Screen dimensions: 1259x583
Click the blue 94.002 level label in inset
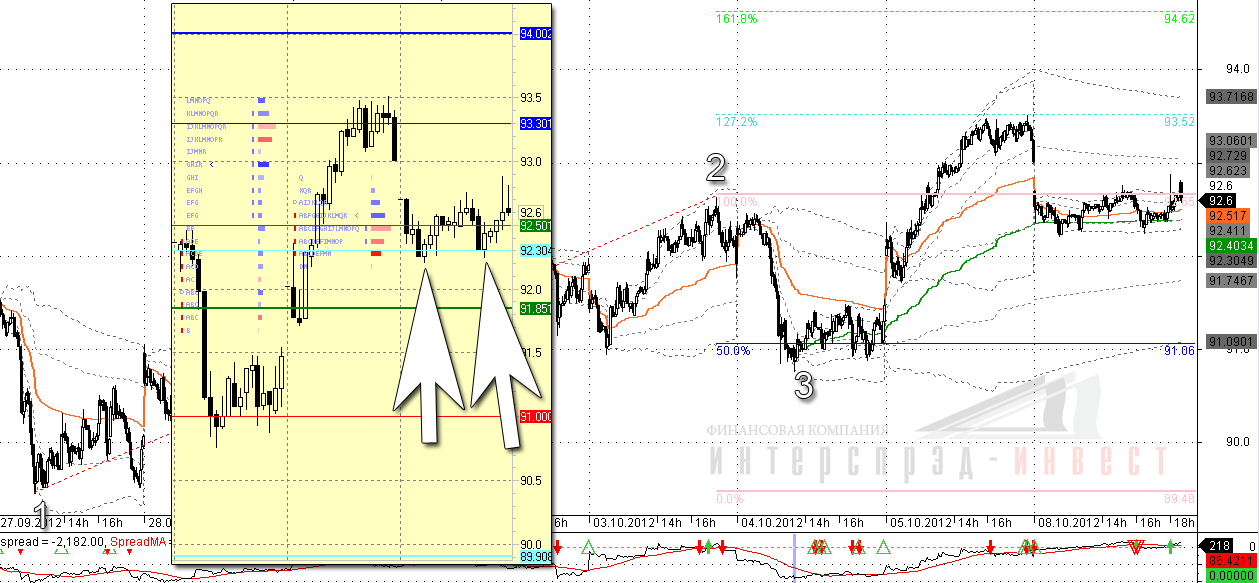pyautogui.click(x=536, y=34)
